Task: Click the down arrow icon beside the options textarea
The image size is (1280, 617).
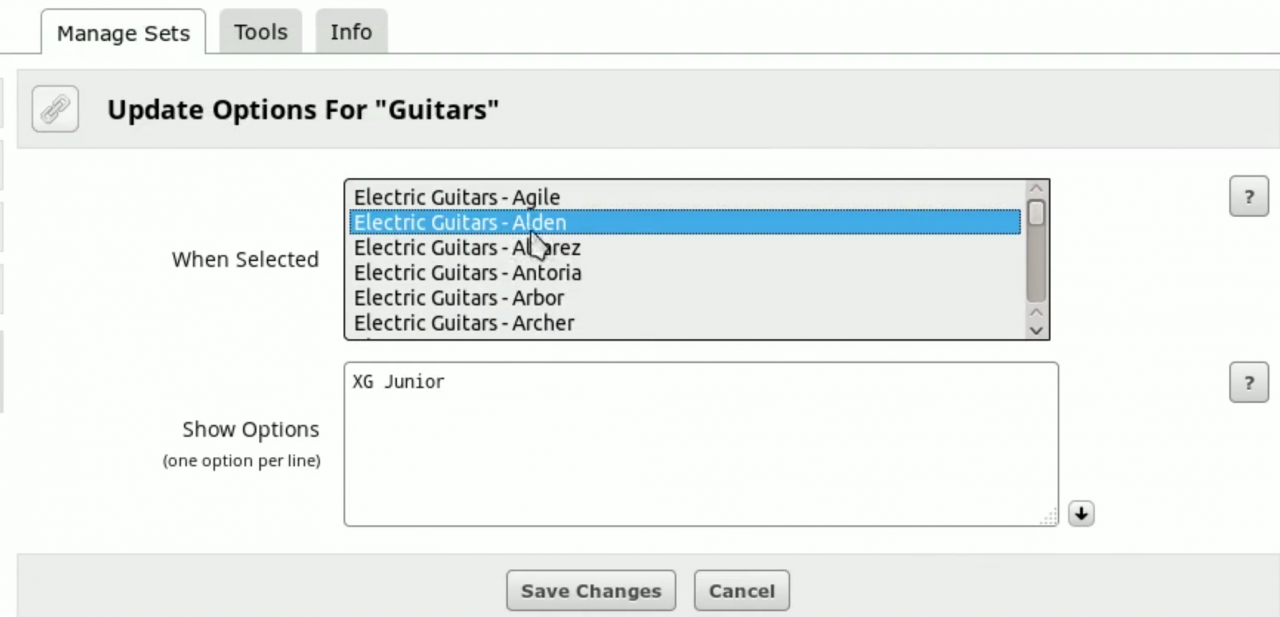Action: click(1080, 513)
